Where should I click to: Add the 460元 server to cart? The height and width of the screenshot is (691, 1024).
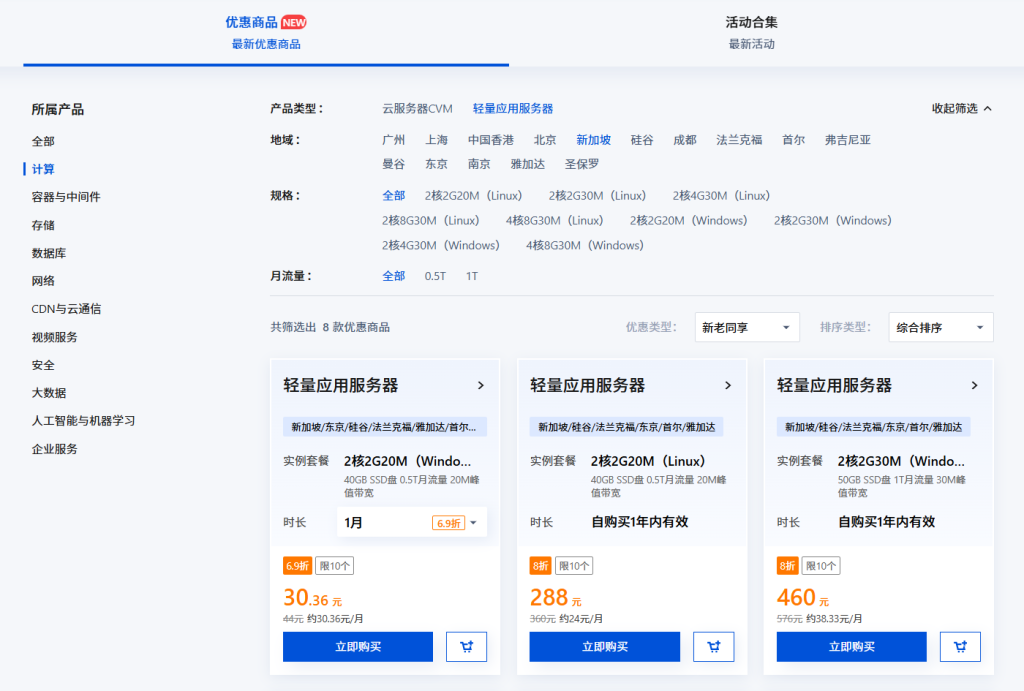tap(960, 647)
